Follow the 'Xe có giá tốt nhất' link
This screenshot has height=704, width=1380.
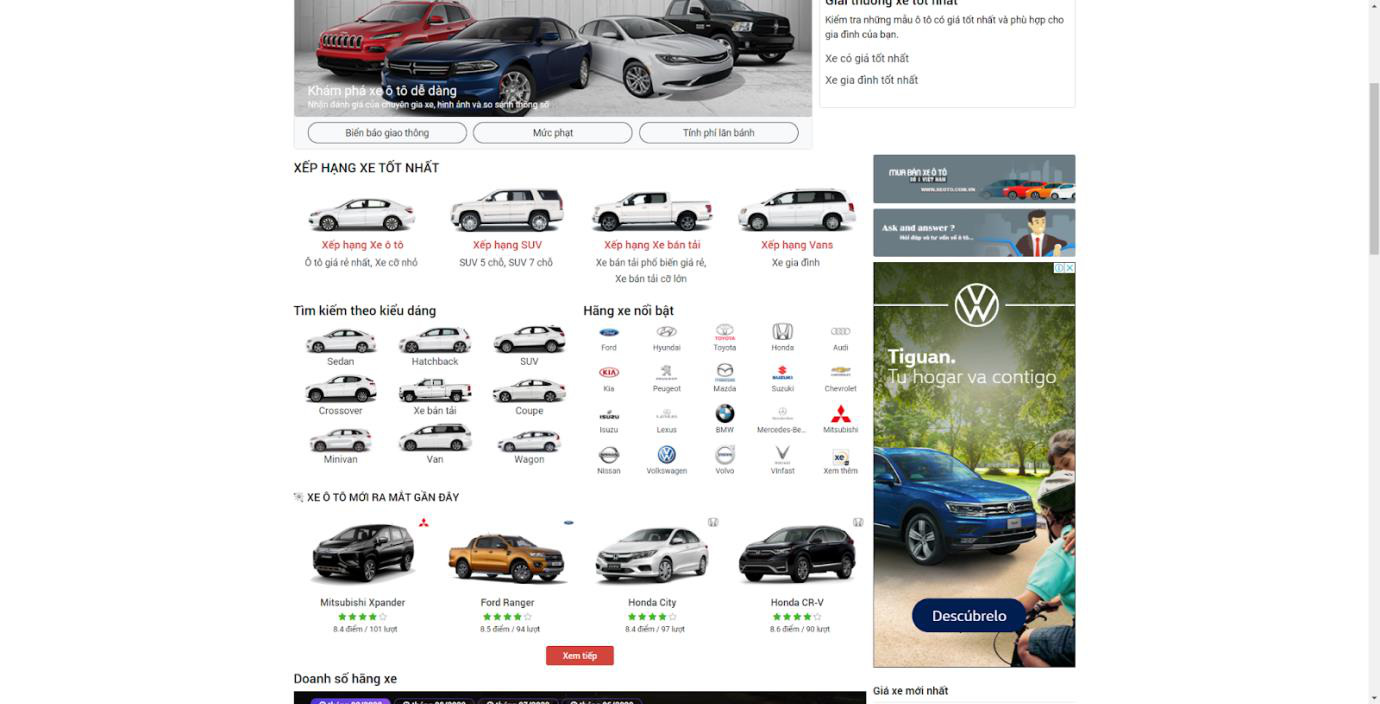click(x=867, y=59)
